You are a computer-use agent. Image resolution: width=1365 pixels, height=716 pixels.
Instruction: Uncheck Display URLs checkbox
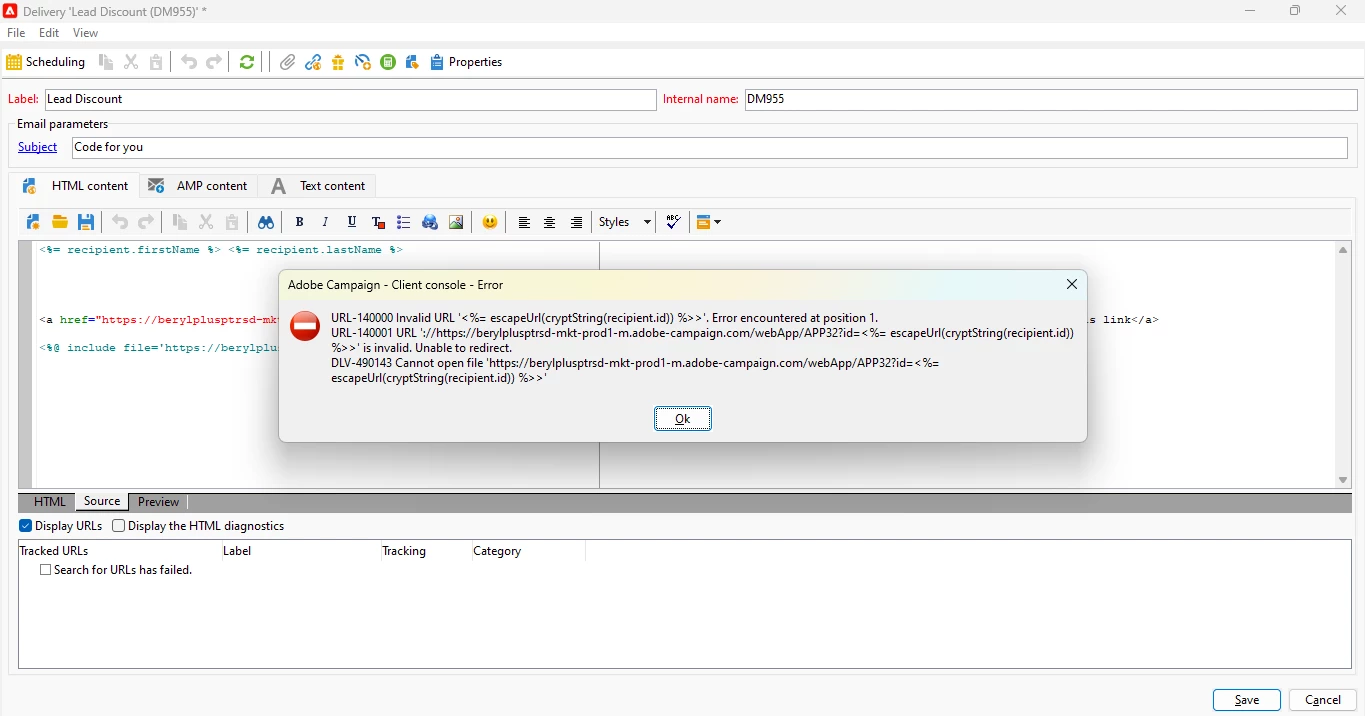25,526
